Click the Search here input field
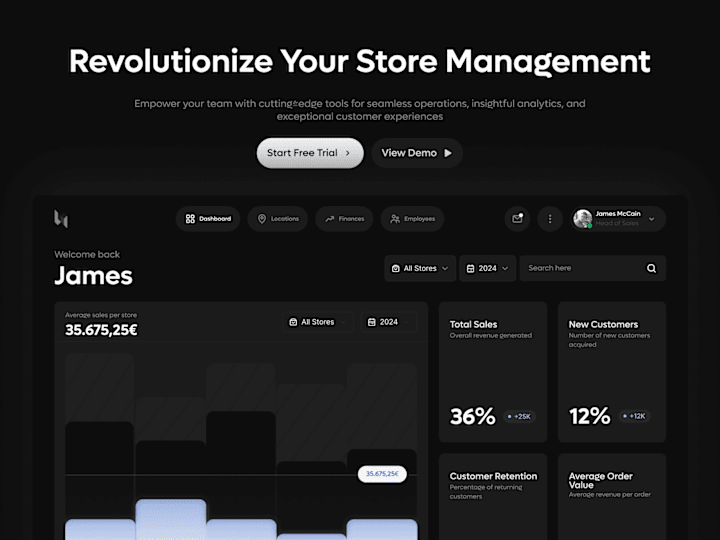 pos(593,268)
